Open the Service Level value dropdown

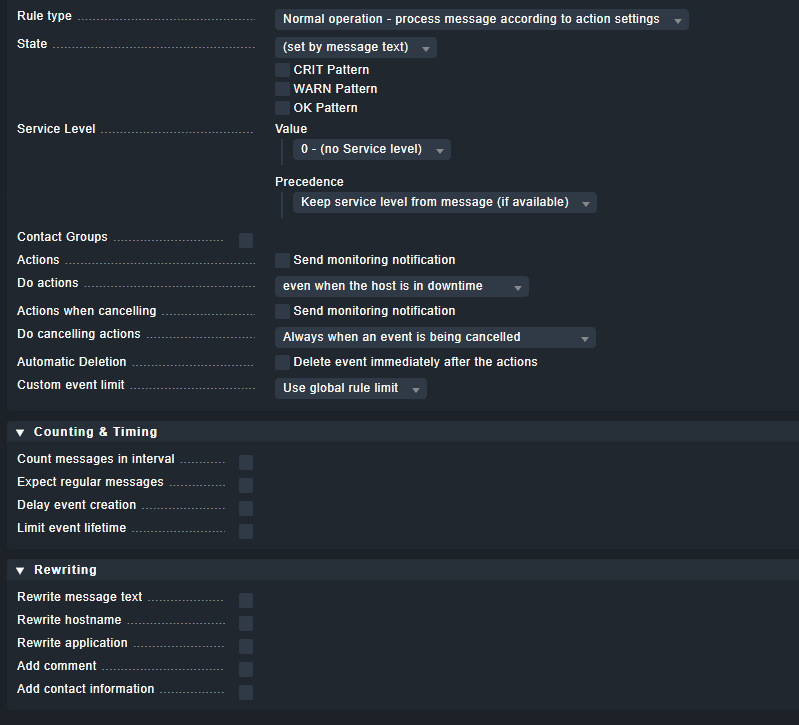[x=371, y=149]
